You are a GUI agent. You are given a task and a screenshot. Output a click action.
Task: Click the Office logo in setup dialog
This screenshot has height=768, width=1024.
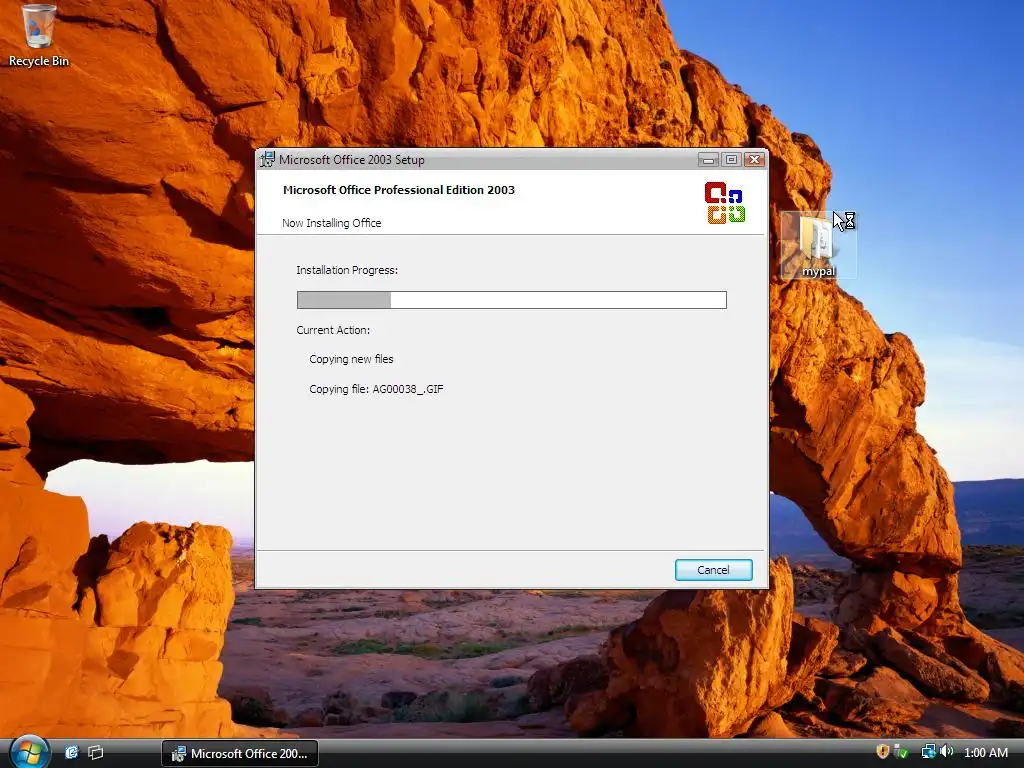(x=724, y=203)
